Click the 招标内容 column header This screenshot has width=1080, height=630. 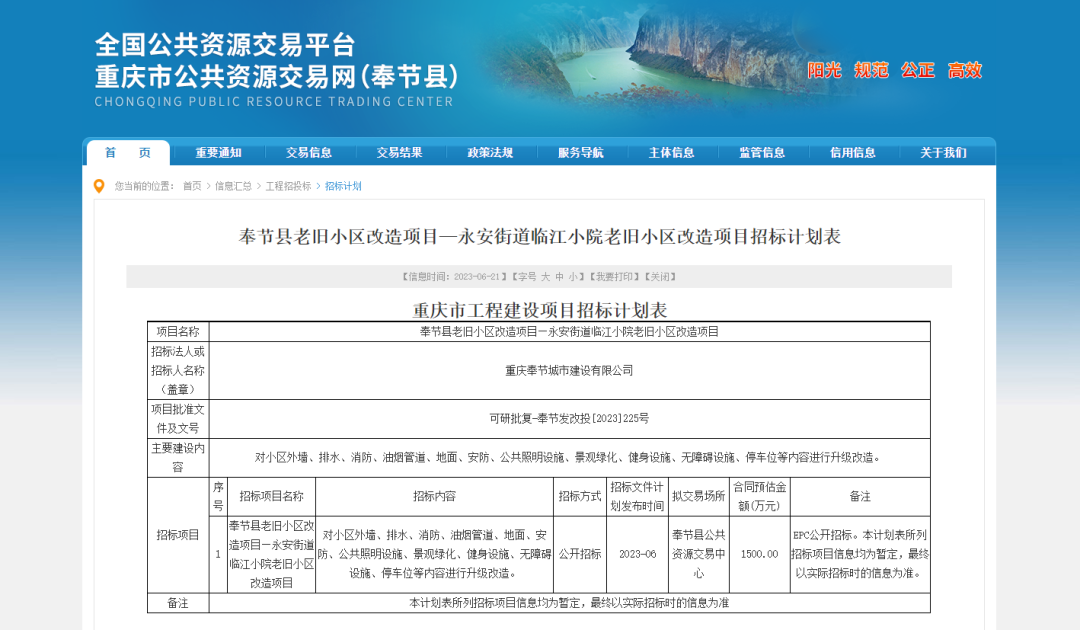435,496
